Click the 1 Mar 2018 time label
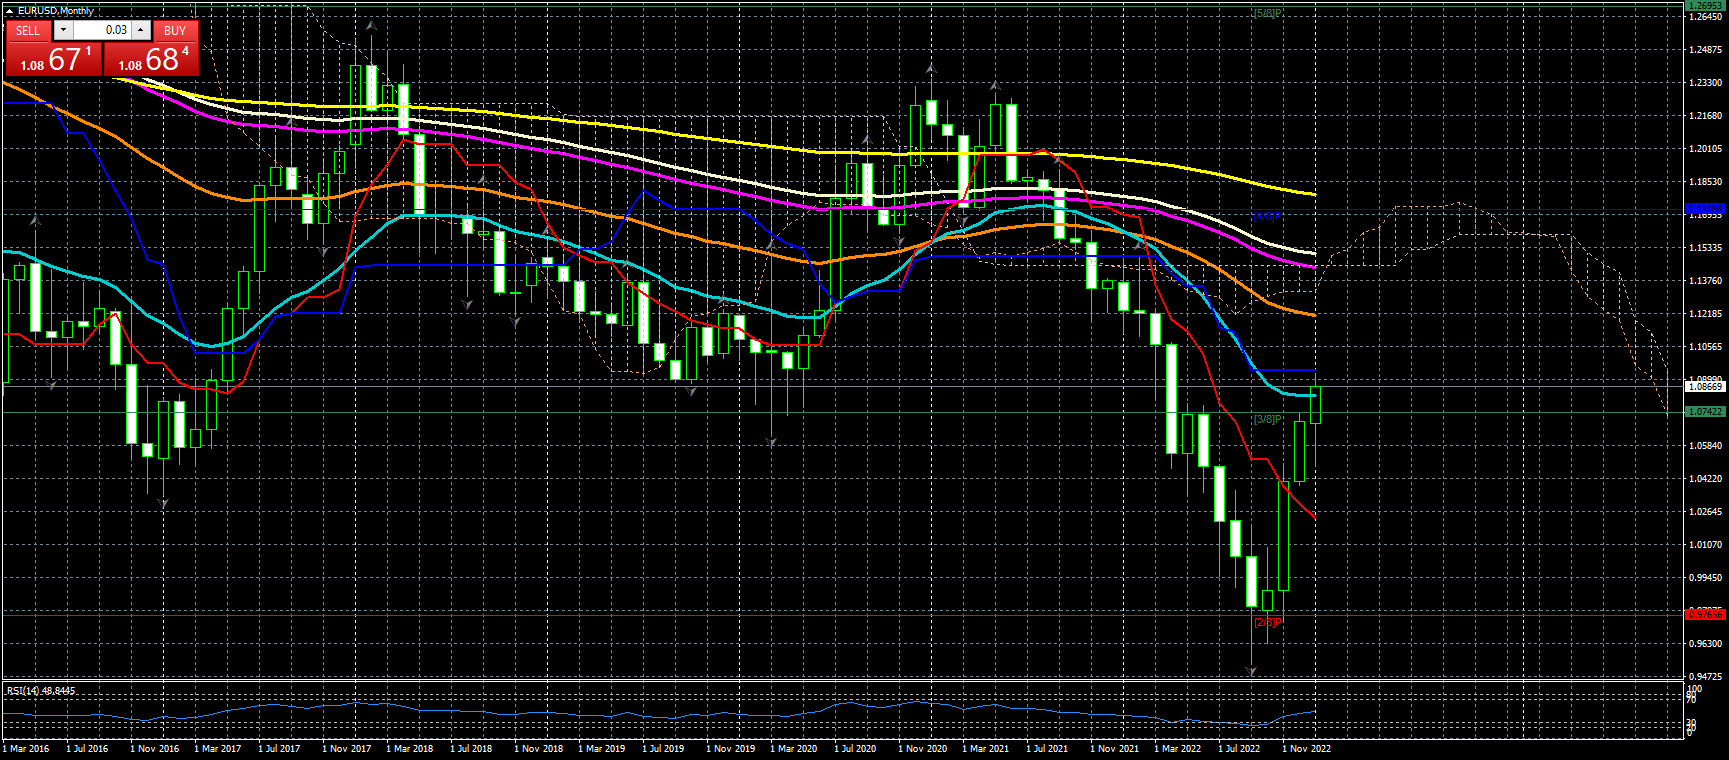 point(410,749)
